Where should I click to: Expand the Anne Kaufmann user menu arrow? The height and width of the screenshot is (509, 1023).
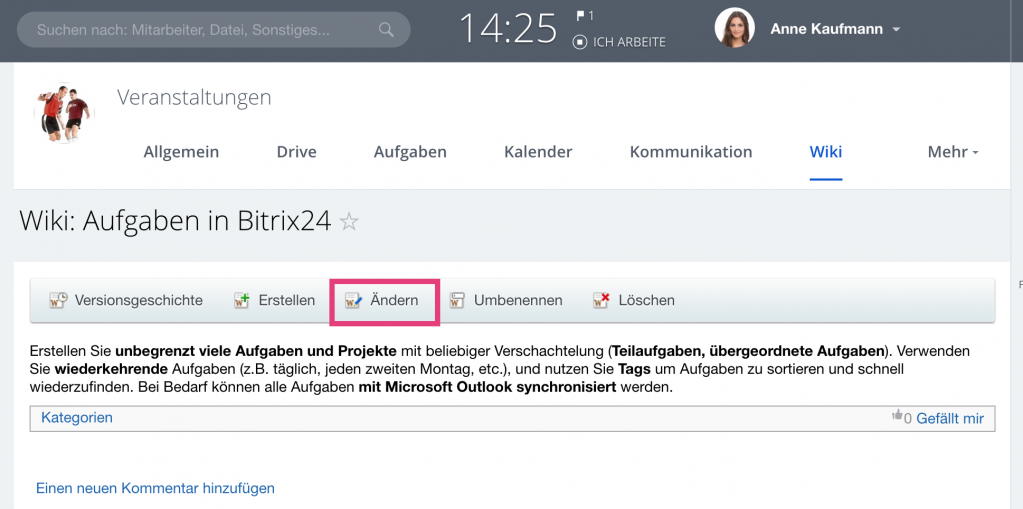896,29
